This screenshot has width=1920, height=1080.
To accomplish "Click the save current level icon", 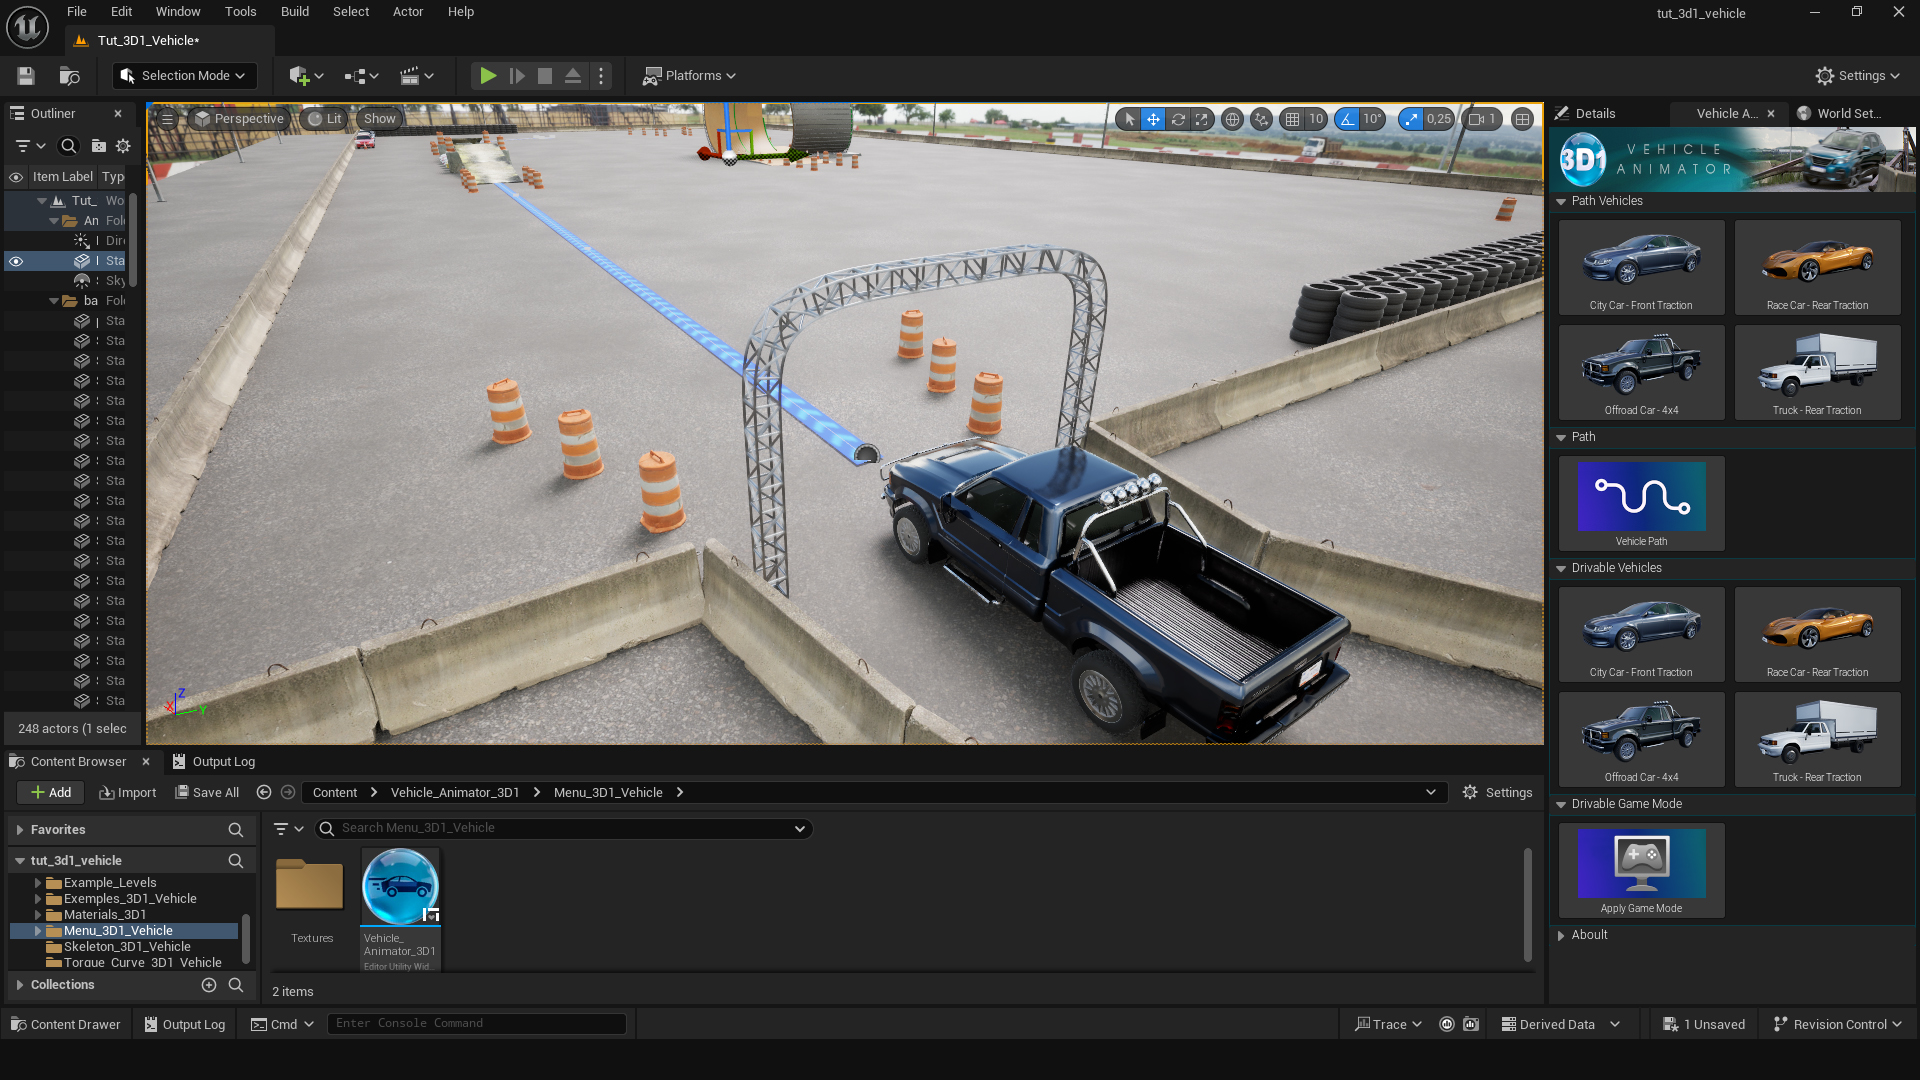I will tap(26, 76).
